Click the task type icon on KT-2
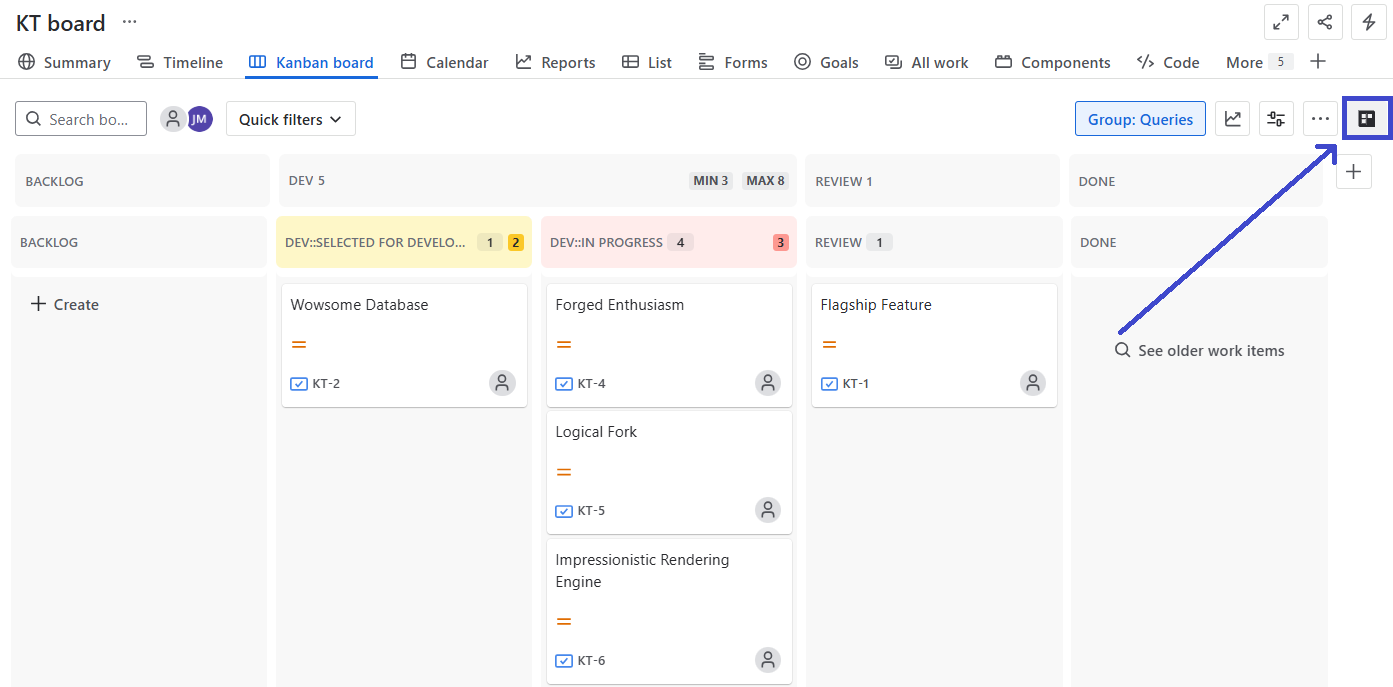Viewport: 1393px width, 687px height. point(298,383)
